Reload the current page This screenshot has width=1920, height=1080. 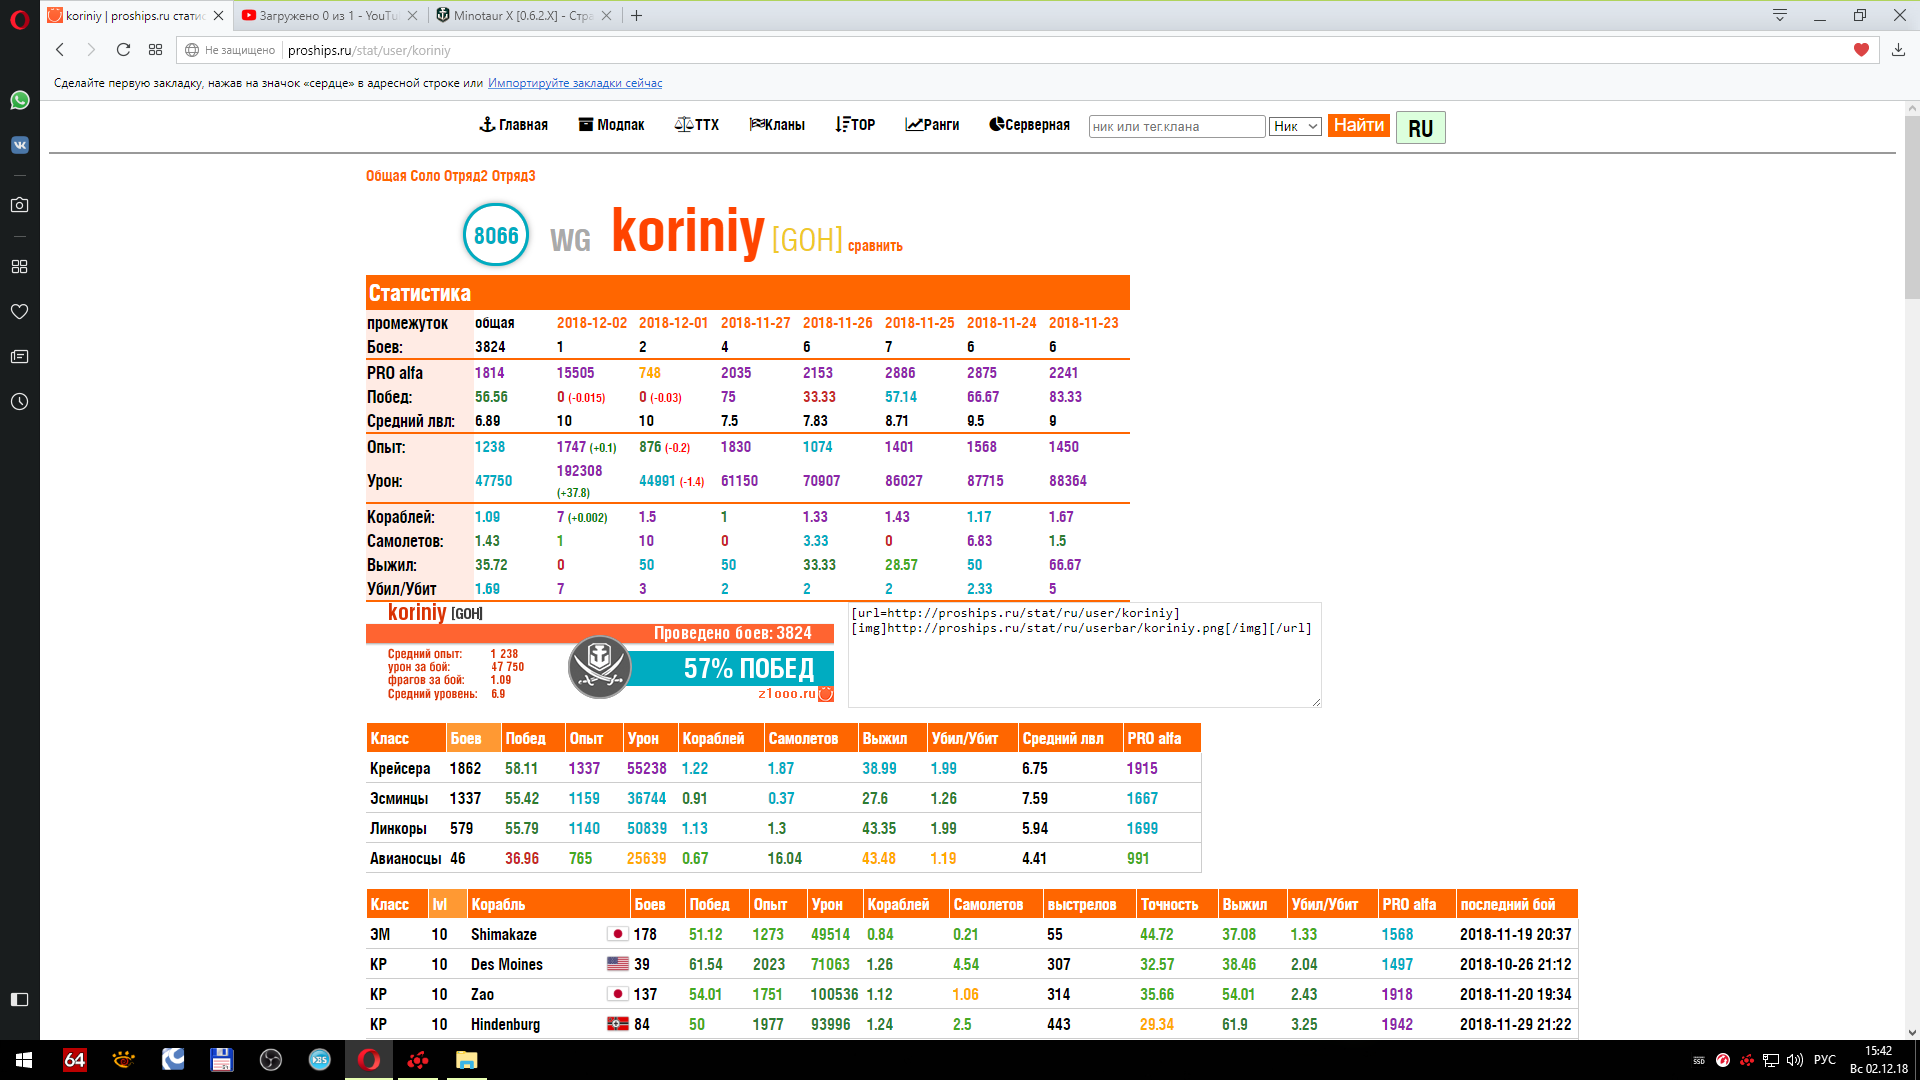(123, 50)
